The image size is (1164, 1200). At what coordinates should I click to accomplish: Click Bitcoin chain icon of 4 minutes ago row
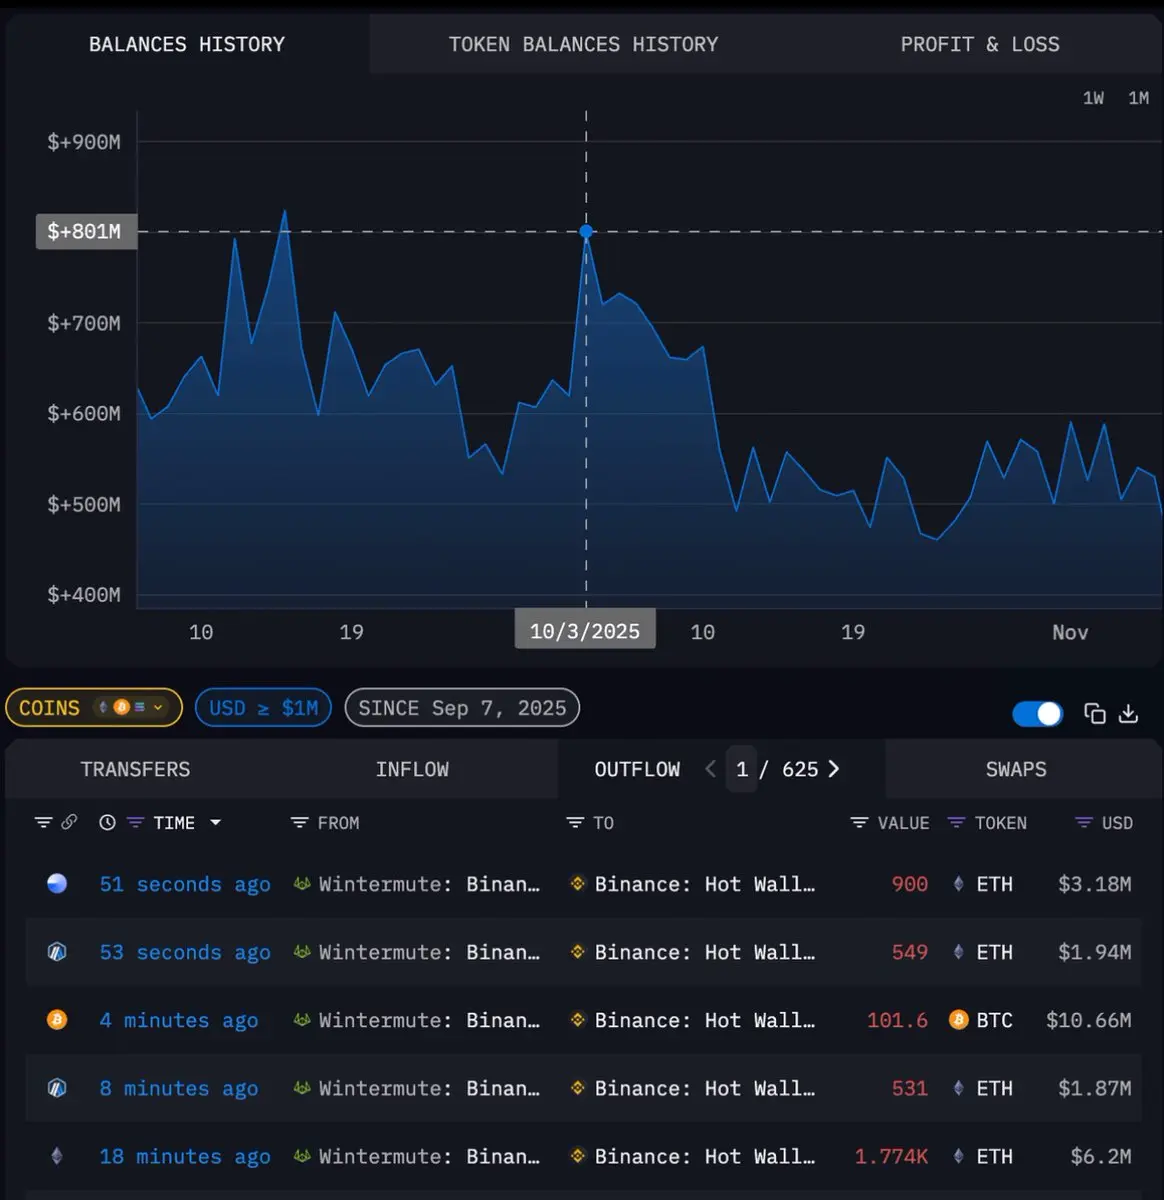[x=57, y=1020]
